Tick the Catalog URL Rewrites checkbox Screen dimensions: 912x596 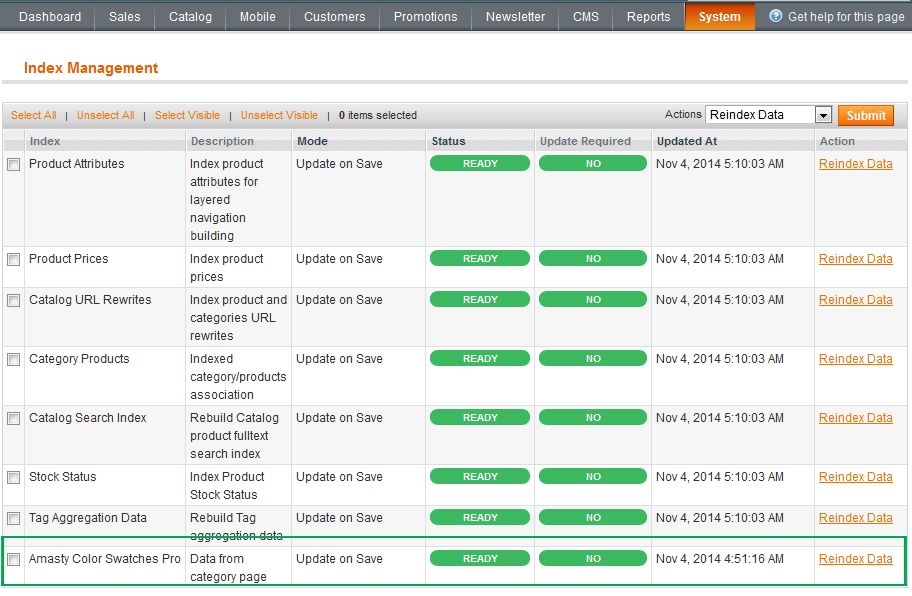pos(14,301)
